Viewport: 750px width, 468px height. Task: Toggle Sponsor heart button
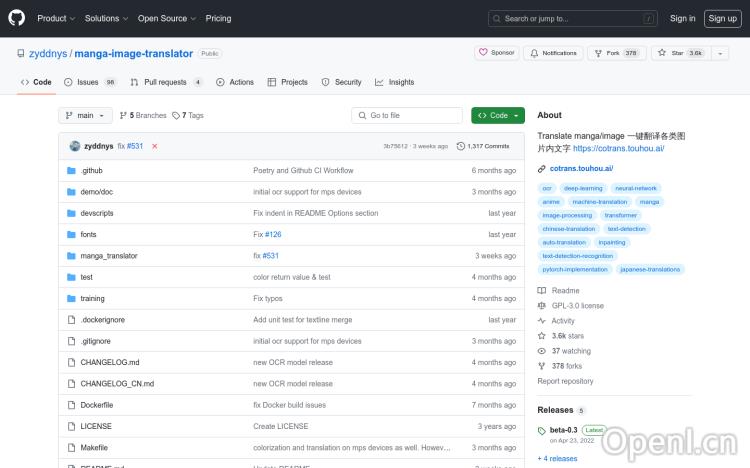496,53
